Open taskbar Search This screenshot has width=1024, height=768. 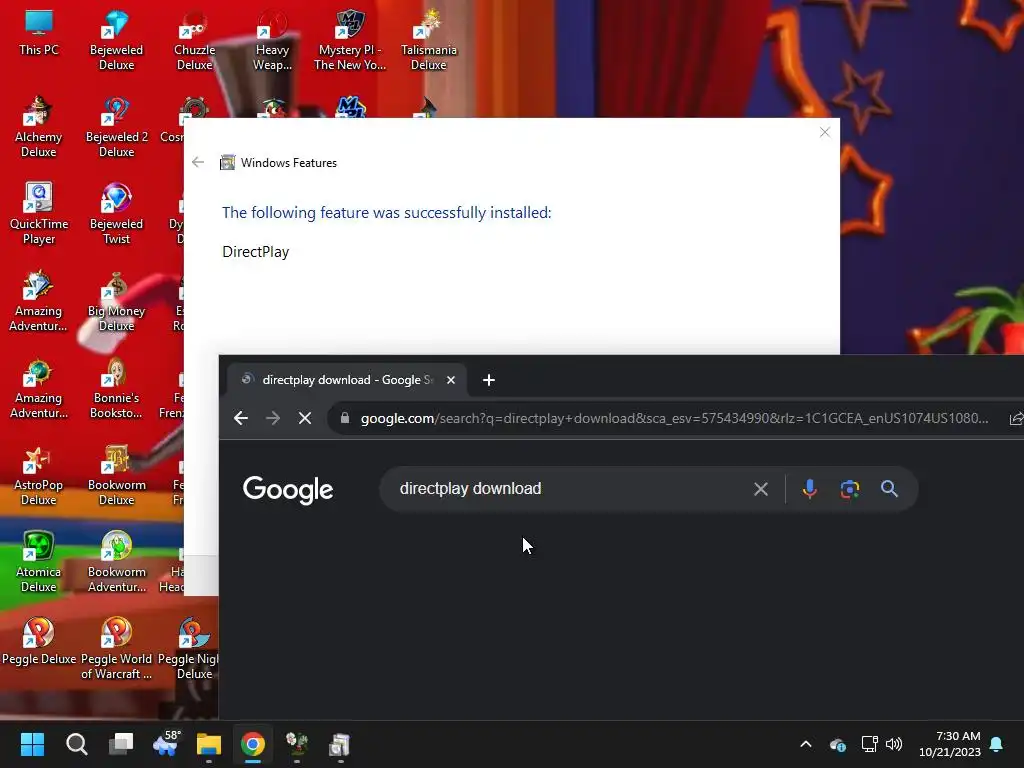point(76,744)
